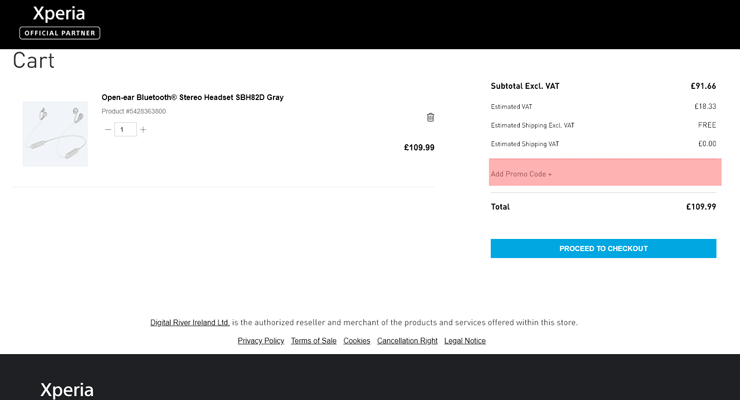This screenshot has height=400, width=740.
Task: Open the SBH82D Gray headset product thumbnail
Action: pos(55,134)
